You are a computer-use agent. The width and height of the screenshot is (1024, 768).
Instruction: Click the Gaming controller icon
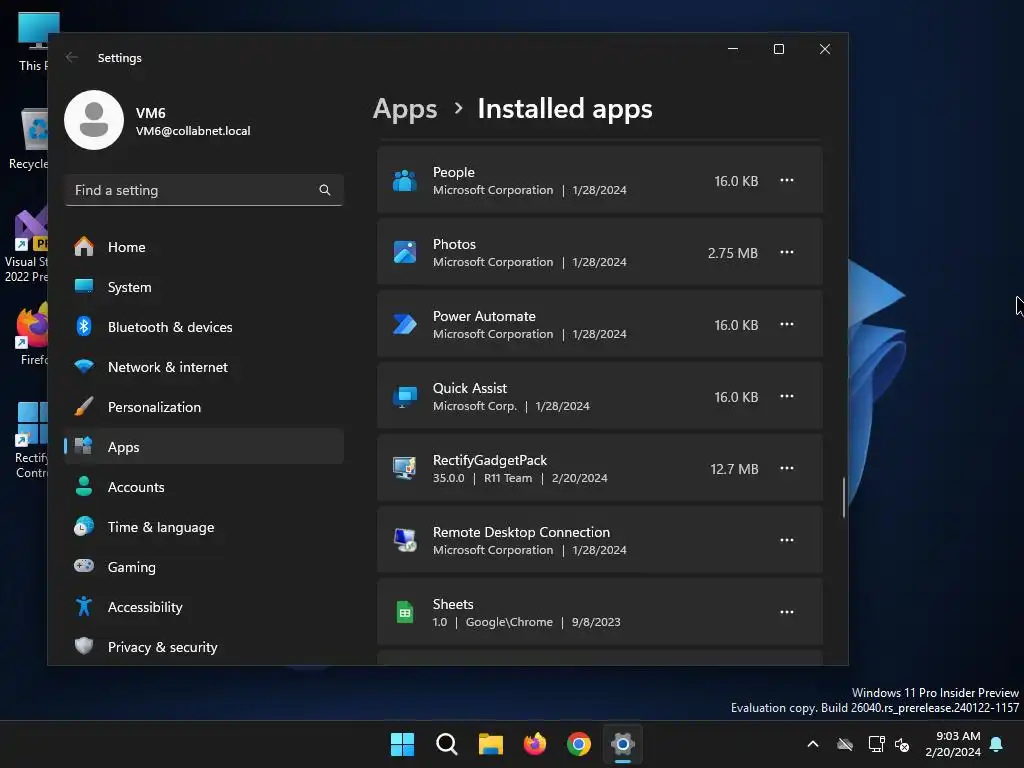tap(84, 566)
